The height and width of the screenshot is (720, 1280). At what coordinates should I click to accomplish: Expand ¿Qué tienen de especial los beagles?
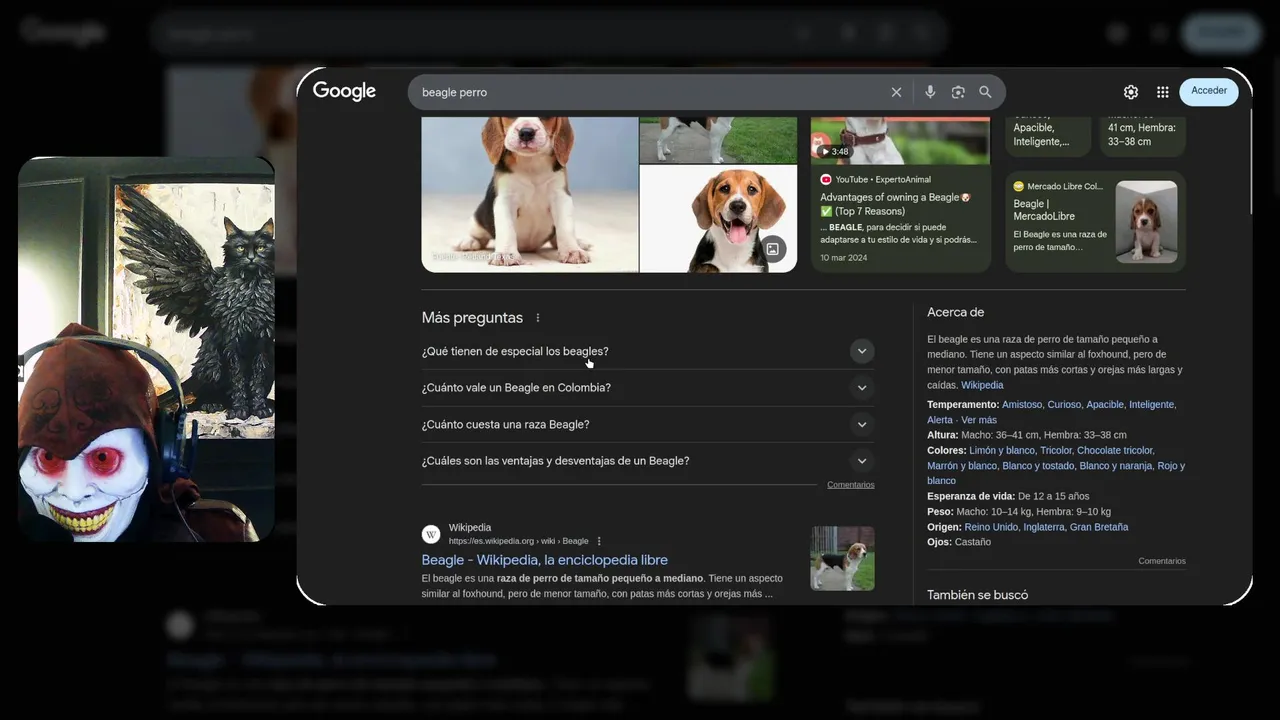coord(648,352)
